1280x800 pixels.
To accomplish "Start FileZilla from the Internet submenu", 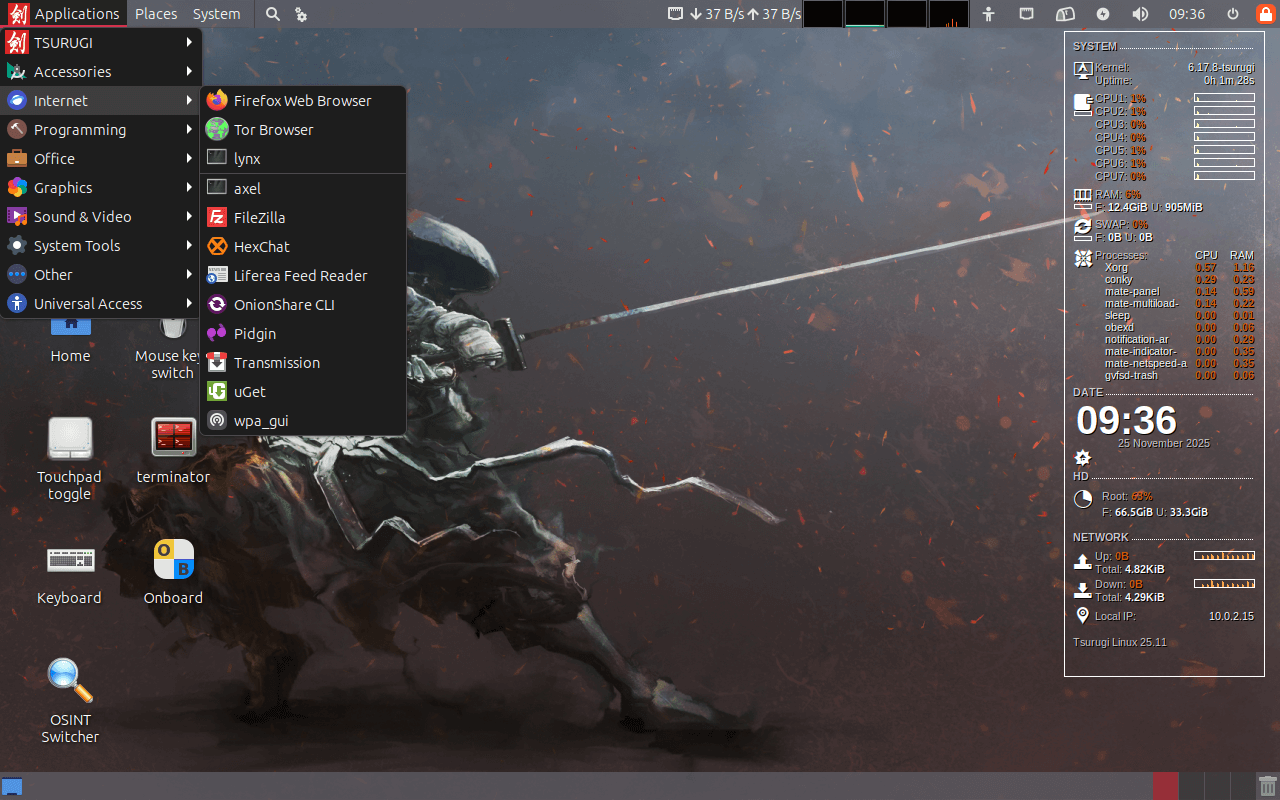I will coord(259,218).
